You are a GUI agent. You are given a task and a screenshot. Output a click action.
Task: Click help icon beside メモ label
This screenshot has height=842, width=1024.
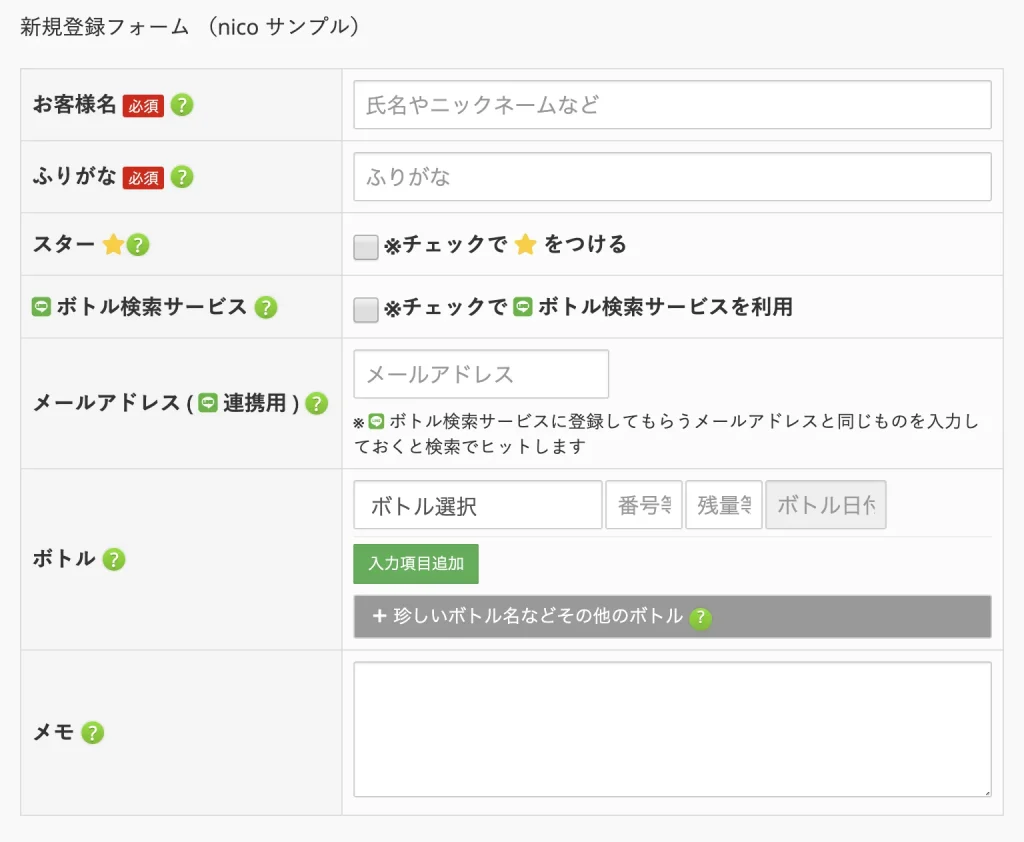92,732
